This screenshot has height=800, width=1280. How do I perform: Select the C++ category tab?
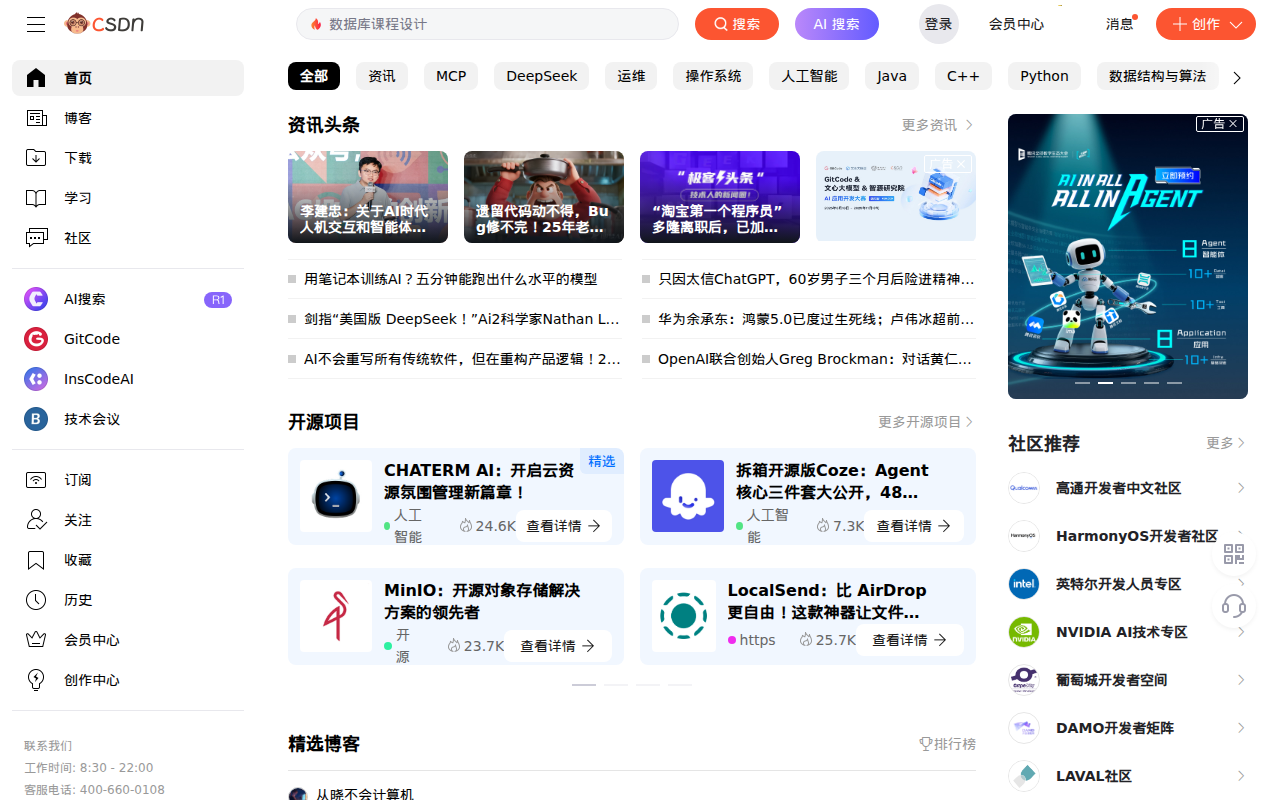pyautogui.click(x=964, y=76)
